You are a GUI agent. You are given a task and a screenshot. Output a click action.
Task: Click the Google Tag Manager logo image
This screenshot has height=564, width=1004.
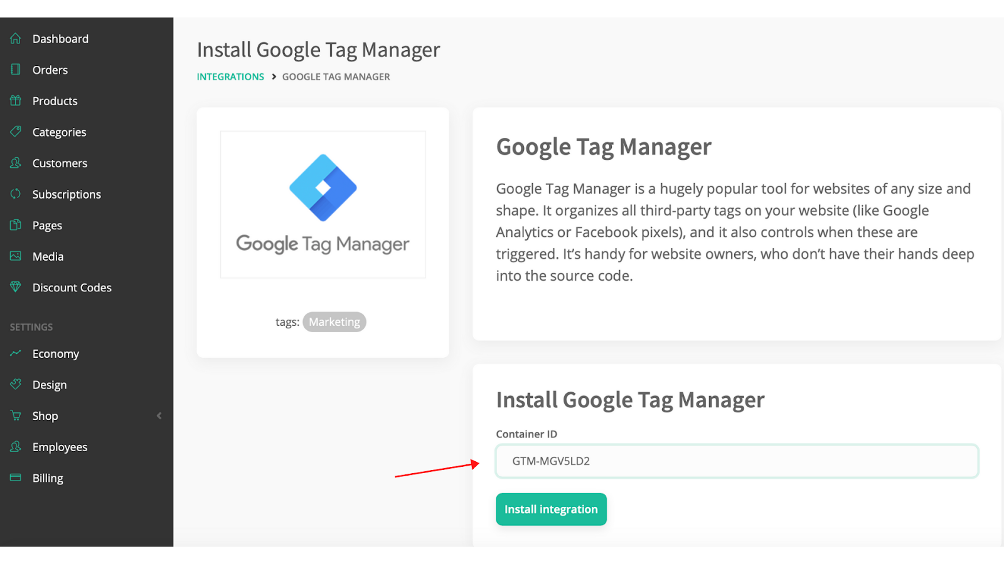click(323, 205)
